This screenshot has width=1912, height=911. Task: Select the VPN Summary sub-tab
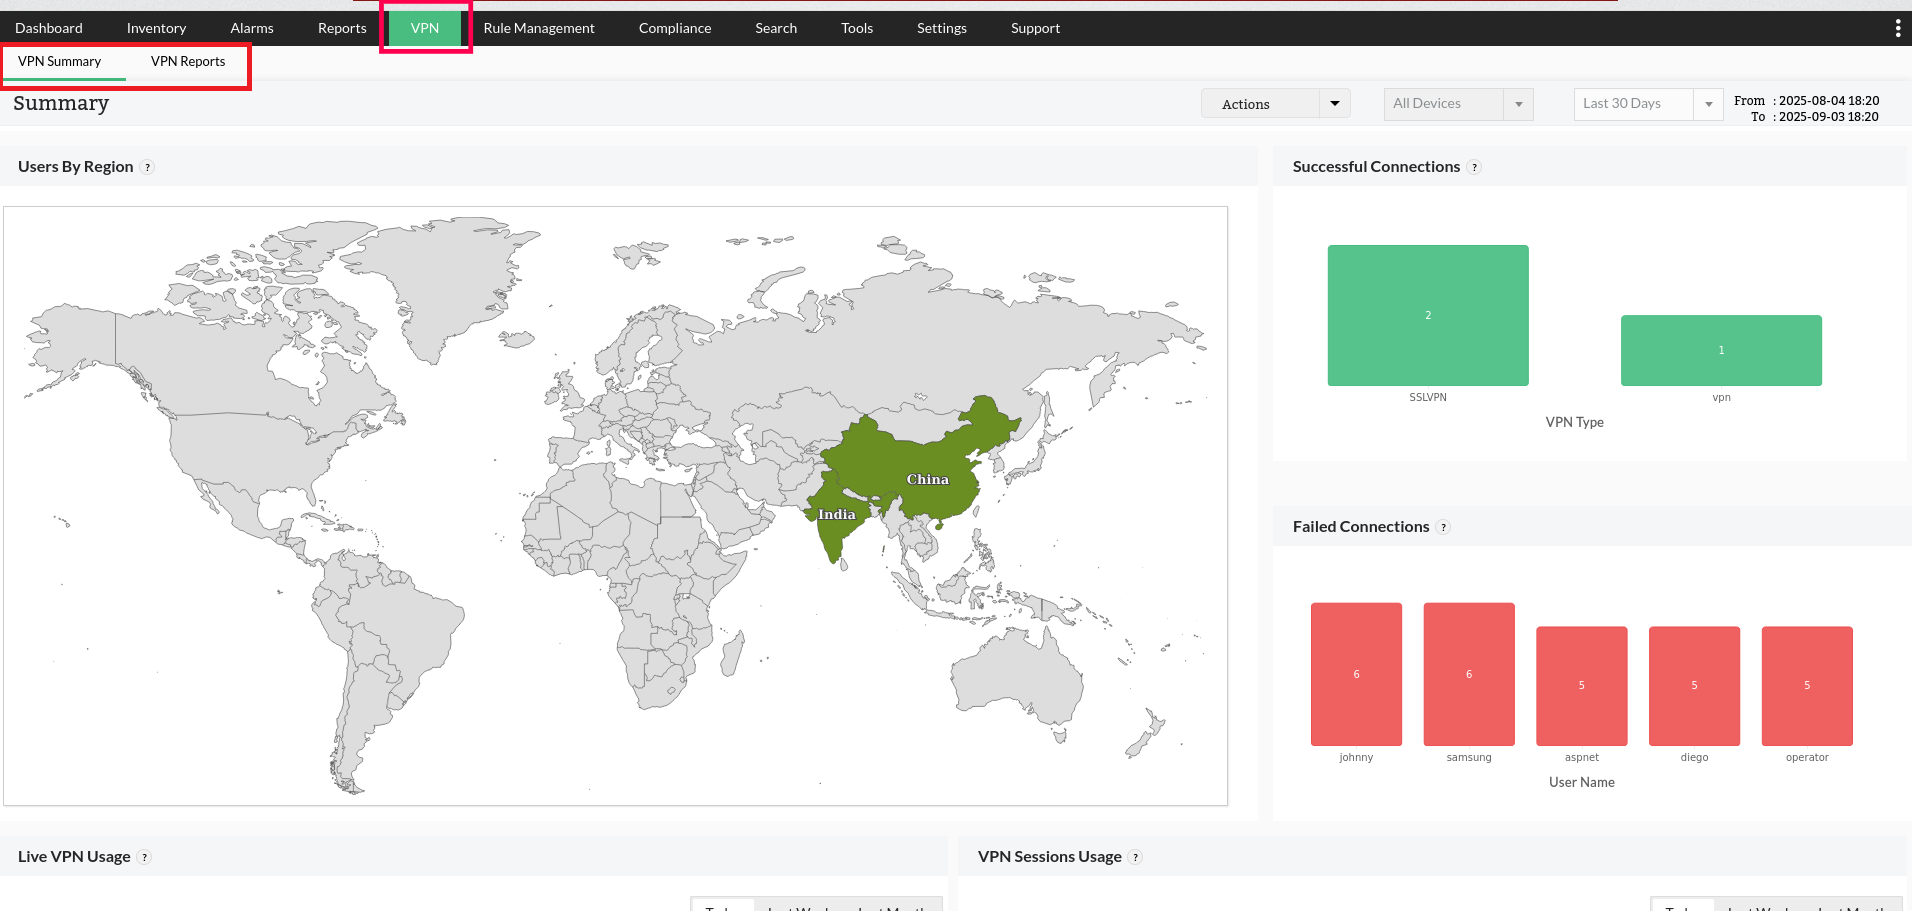point(60,62)
